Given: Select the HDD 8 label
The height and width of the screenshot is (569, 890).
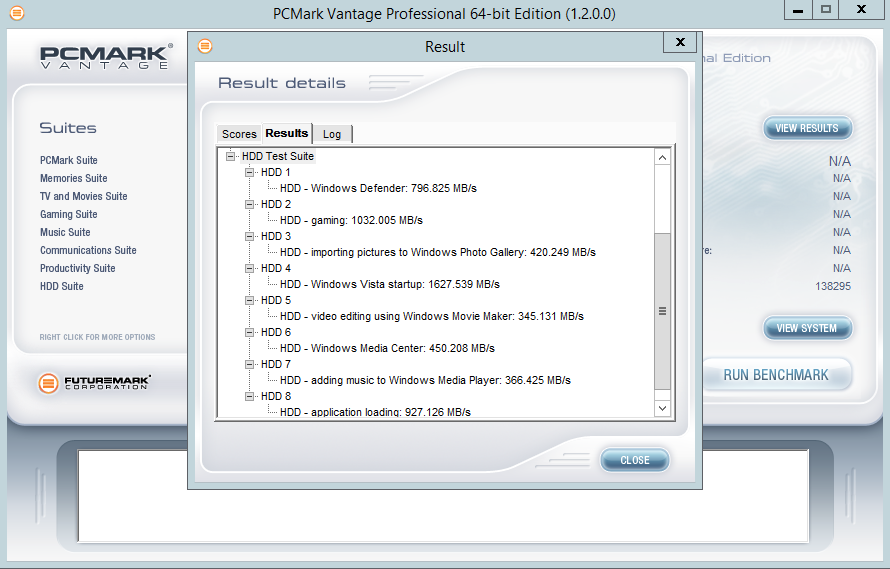Looking at the screenshot, I should coord(275,396).
